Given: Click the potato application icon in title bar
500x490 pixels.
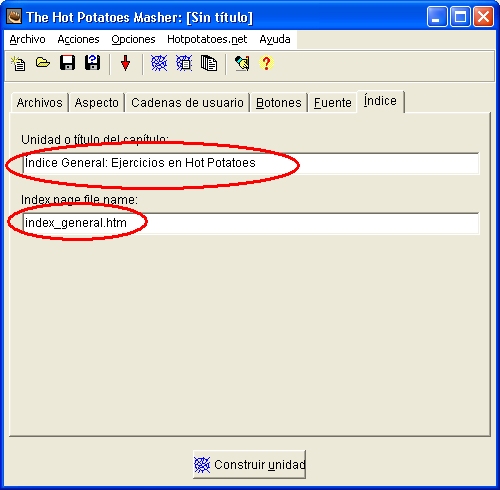Looking at the screenshot, I should pos(14,16).
